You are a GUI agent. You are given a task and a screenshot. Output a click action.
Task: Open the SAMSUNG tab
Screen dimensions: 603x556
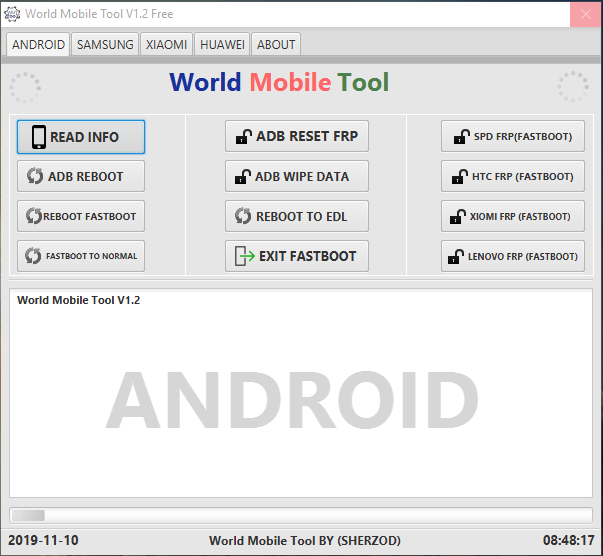pos(105,45)
